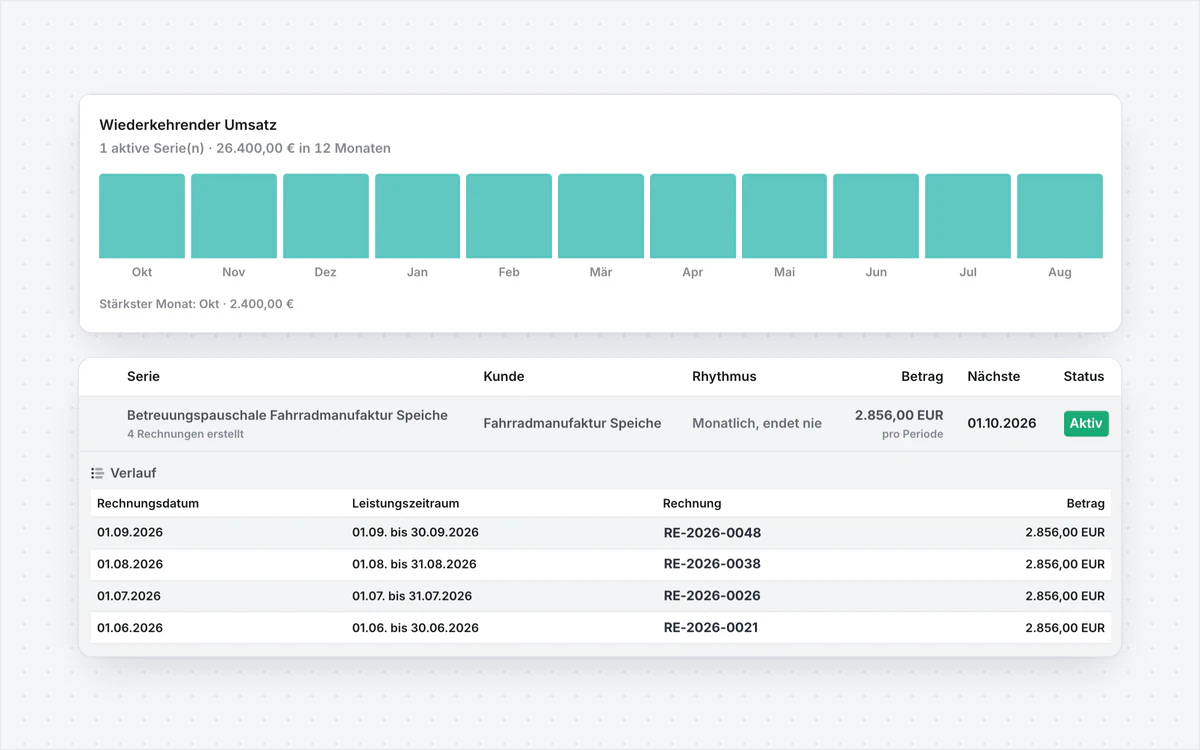Click the list icon beside Verlauf

[x=97, y=473]
